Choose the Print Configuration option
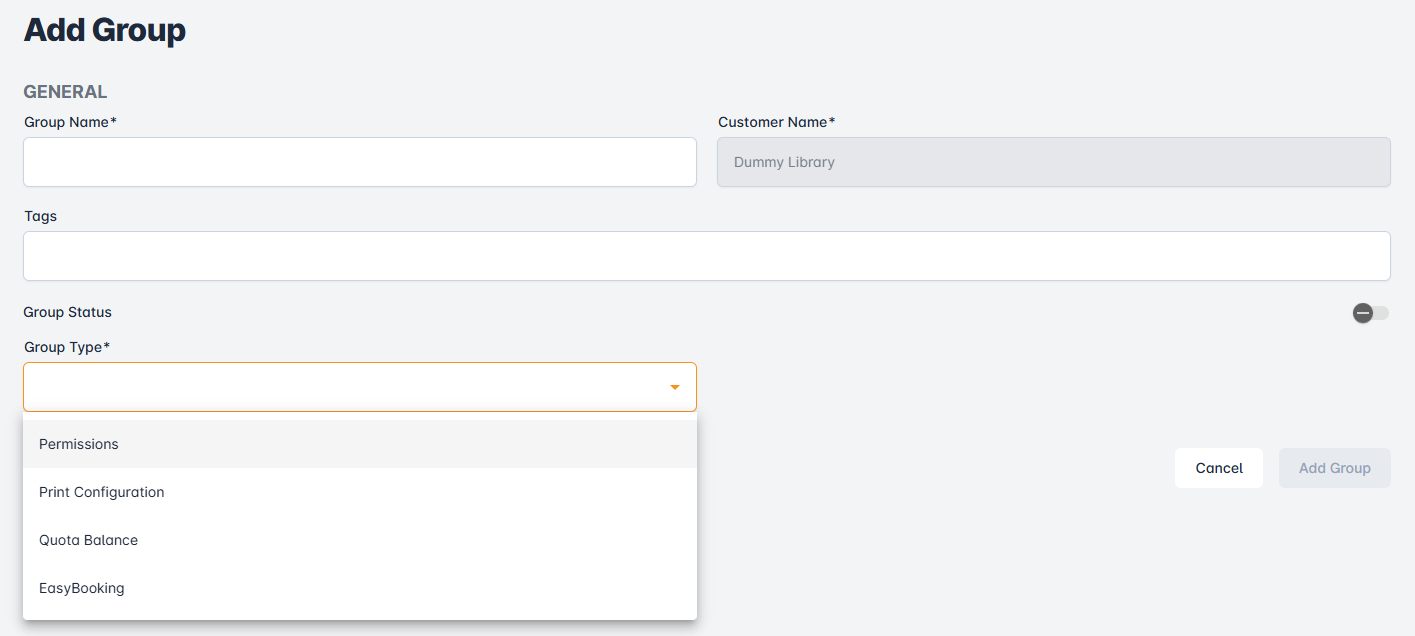This screenshot has width=1415, height=636. [101, 492]
